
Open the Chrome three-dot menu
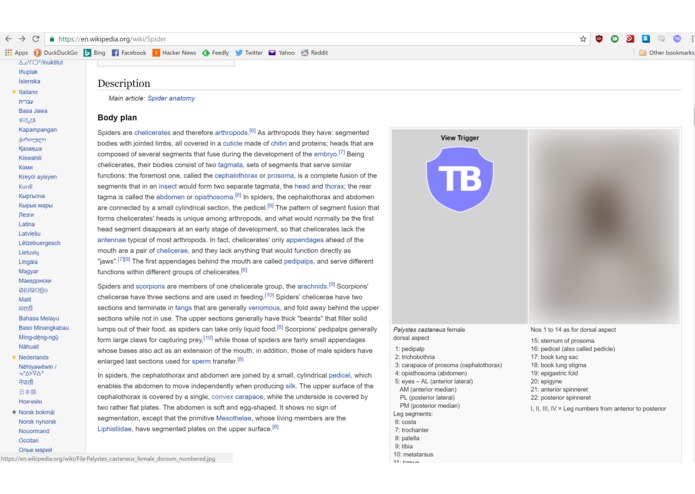point(691,39)
